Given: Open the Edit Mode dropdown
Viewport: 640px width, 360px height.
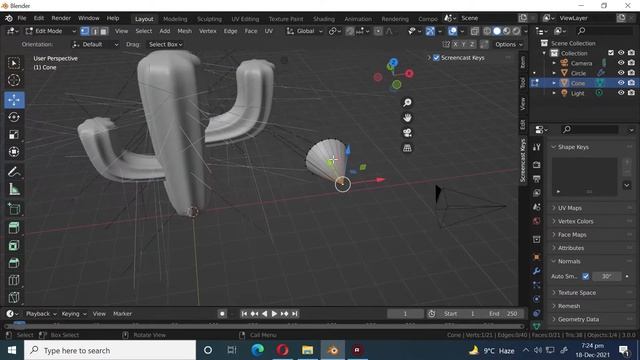Looking at the screenshot, I should [51, 31].
